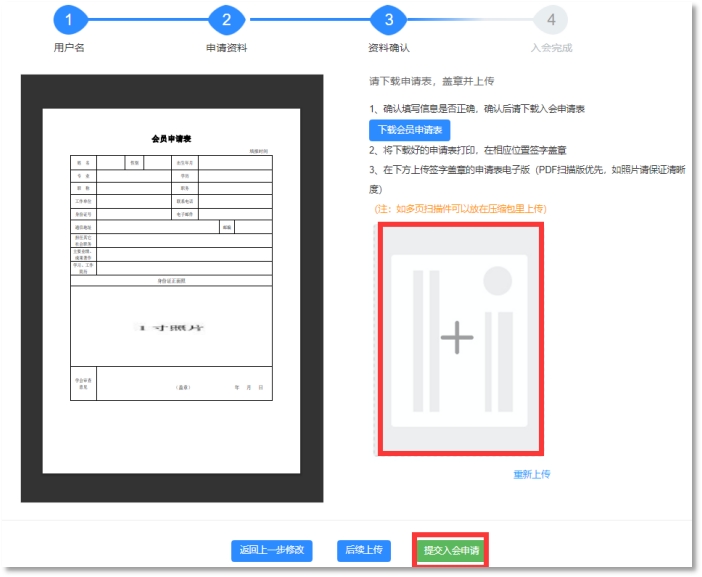Viewport: 702px width, 577px height.
Task: Choose the 后续上传 button
Action: pyautogui.click(x=364, y=550)
